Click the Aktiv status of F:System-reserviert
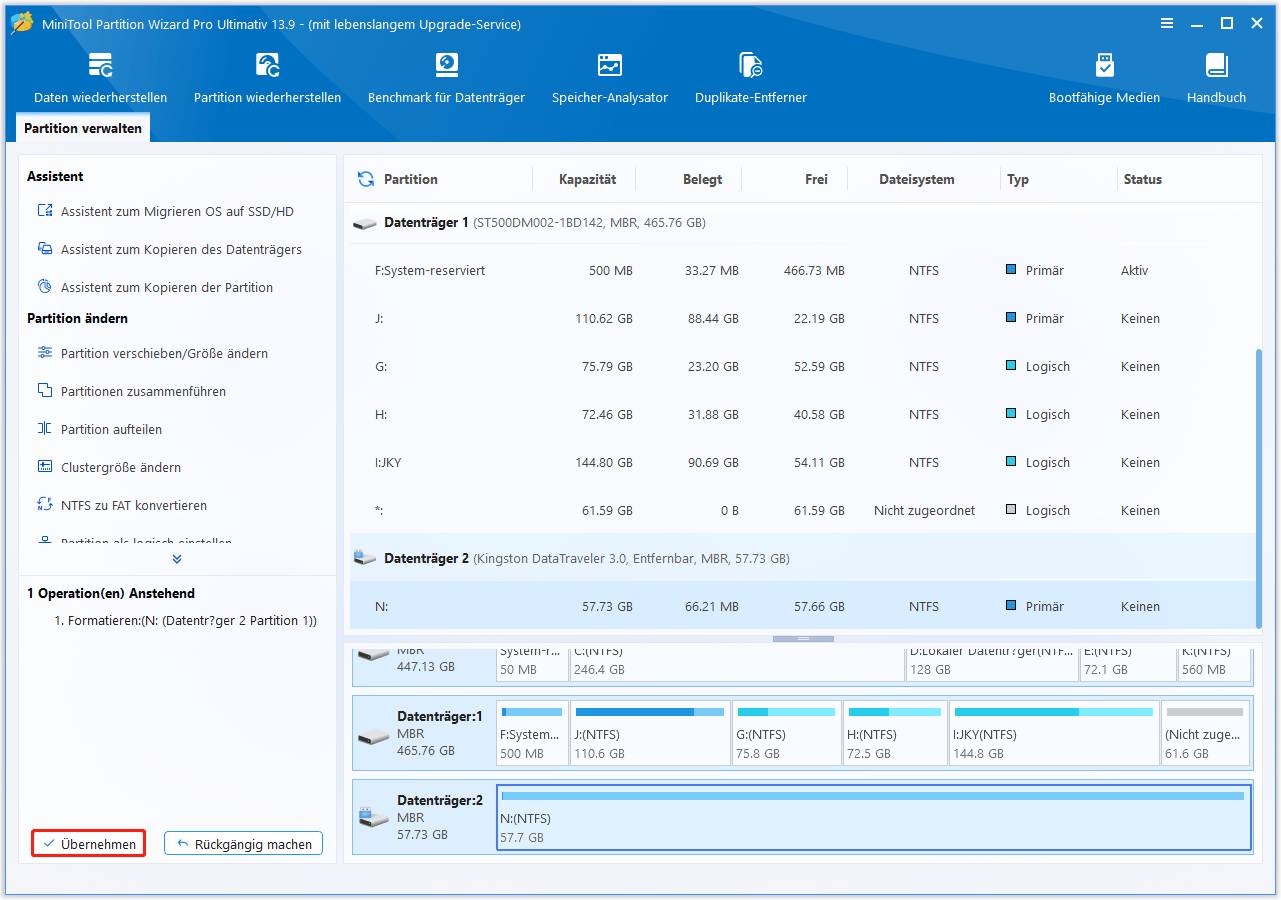Screen dimensions: 1281x900 tap(1135, 271)
